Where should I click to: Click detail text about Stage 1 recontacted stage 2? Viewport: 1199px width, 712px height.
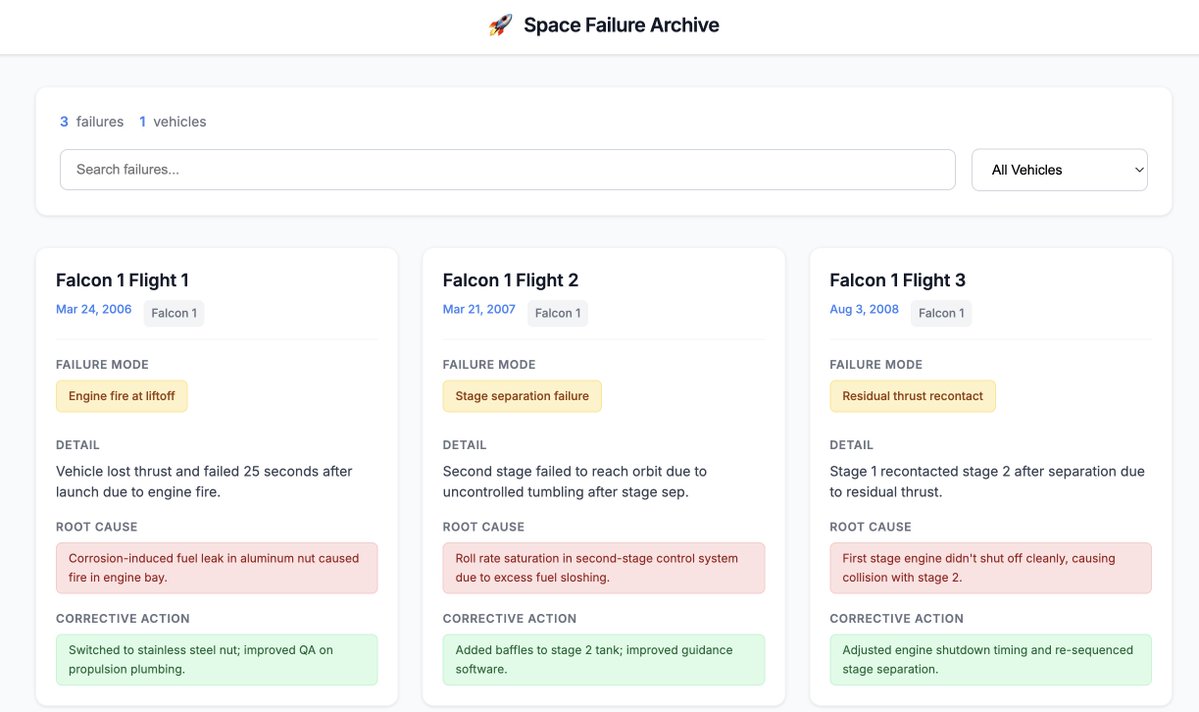[987, 482]
